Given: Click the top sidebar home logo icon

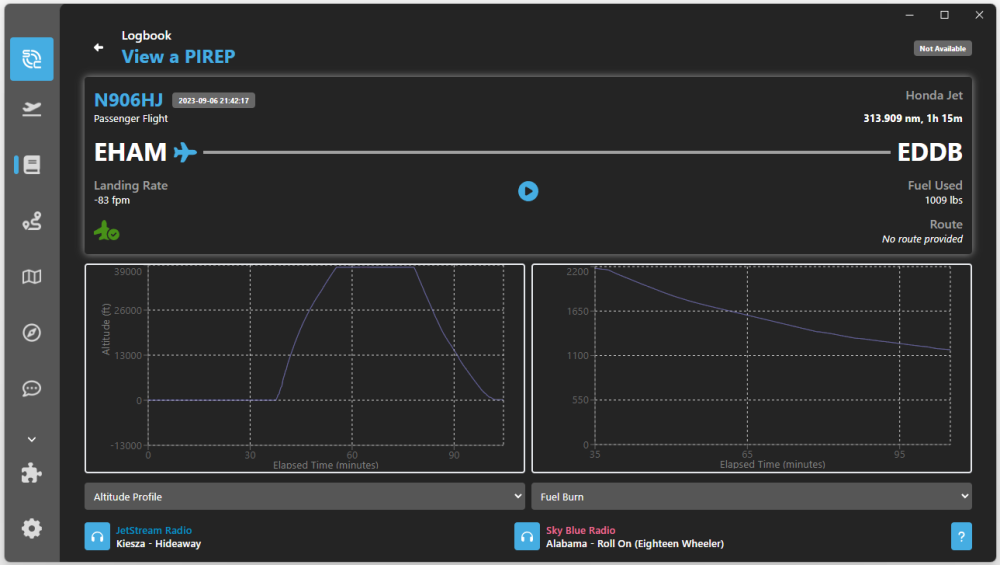Looking at the screenshot, I should [x=32, y=58].
